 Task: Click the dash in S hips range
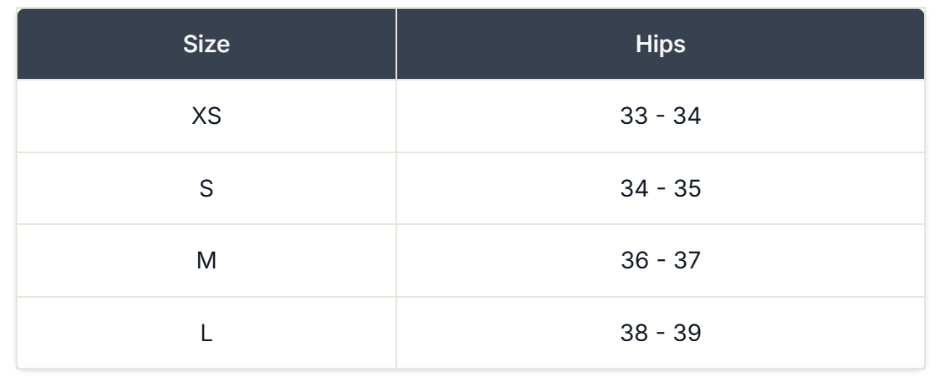coord(661,190)
